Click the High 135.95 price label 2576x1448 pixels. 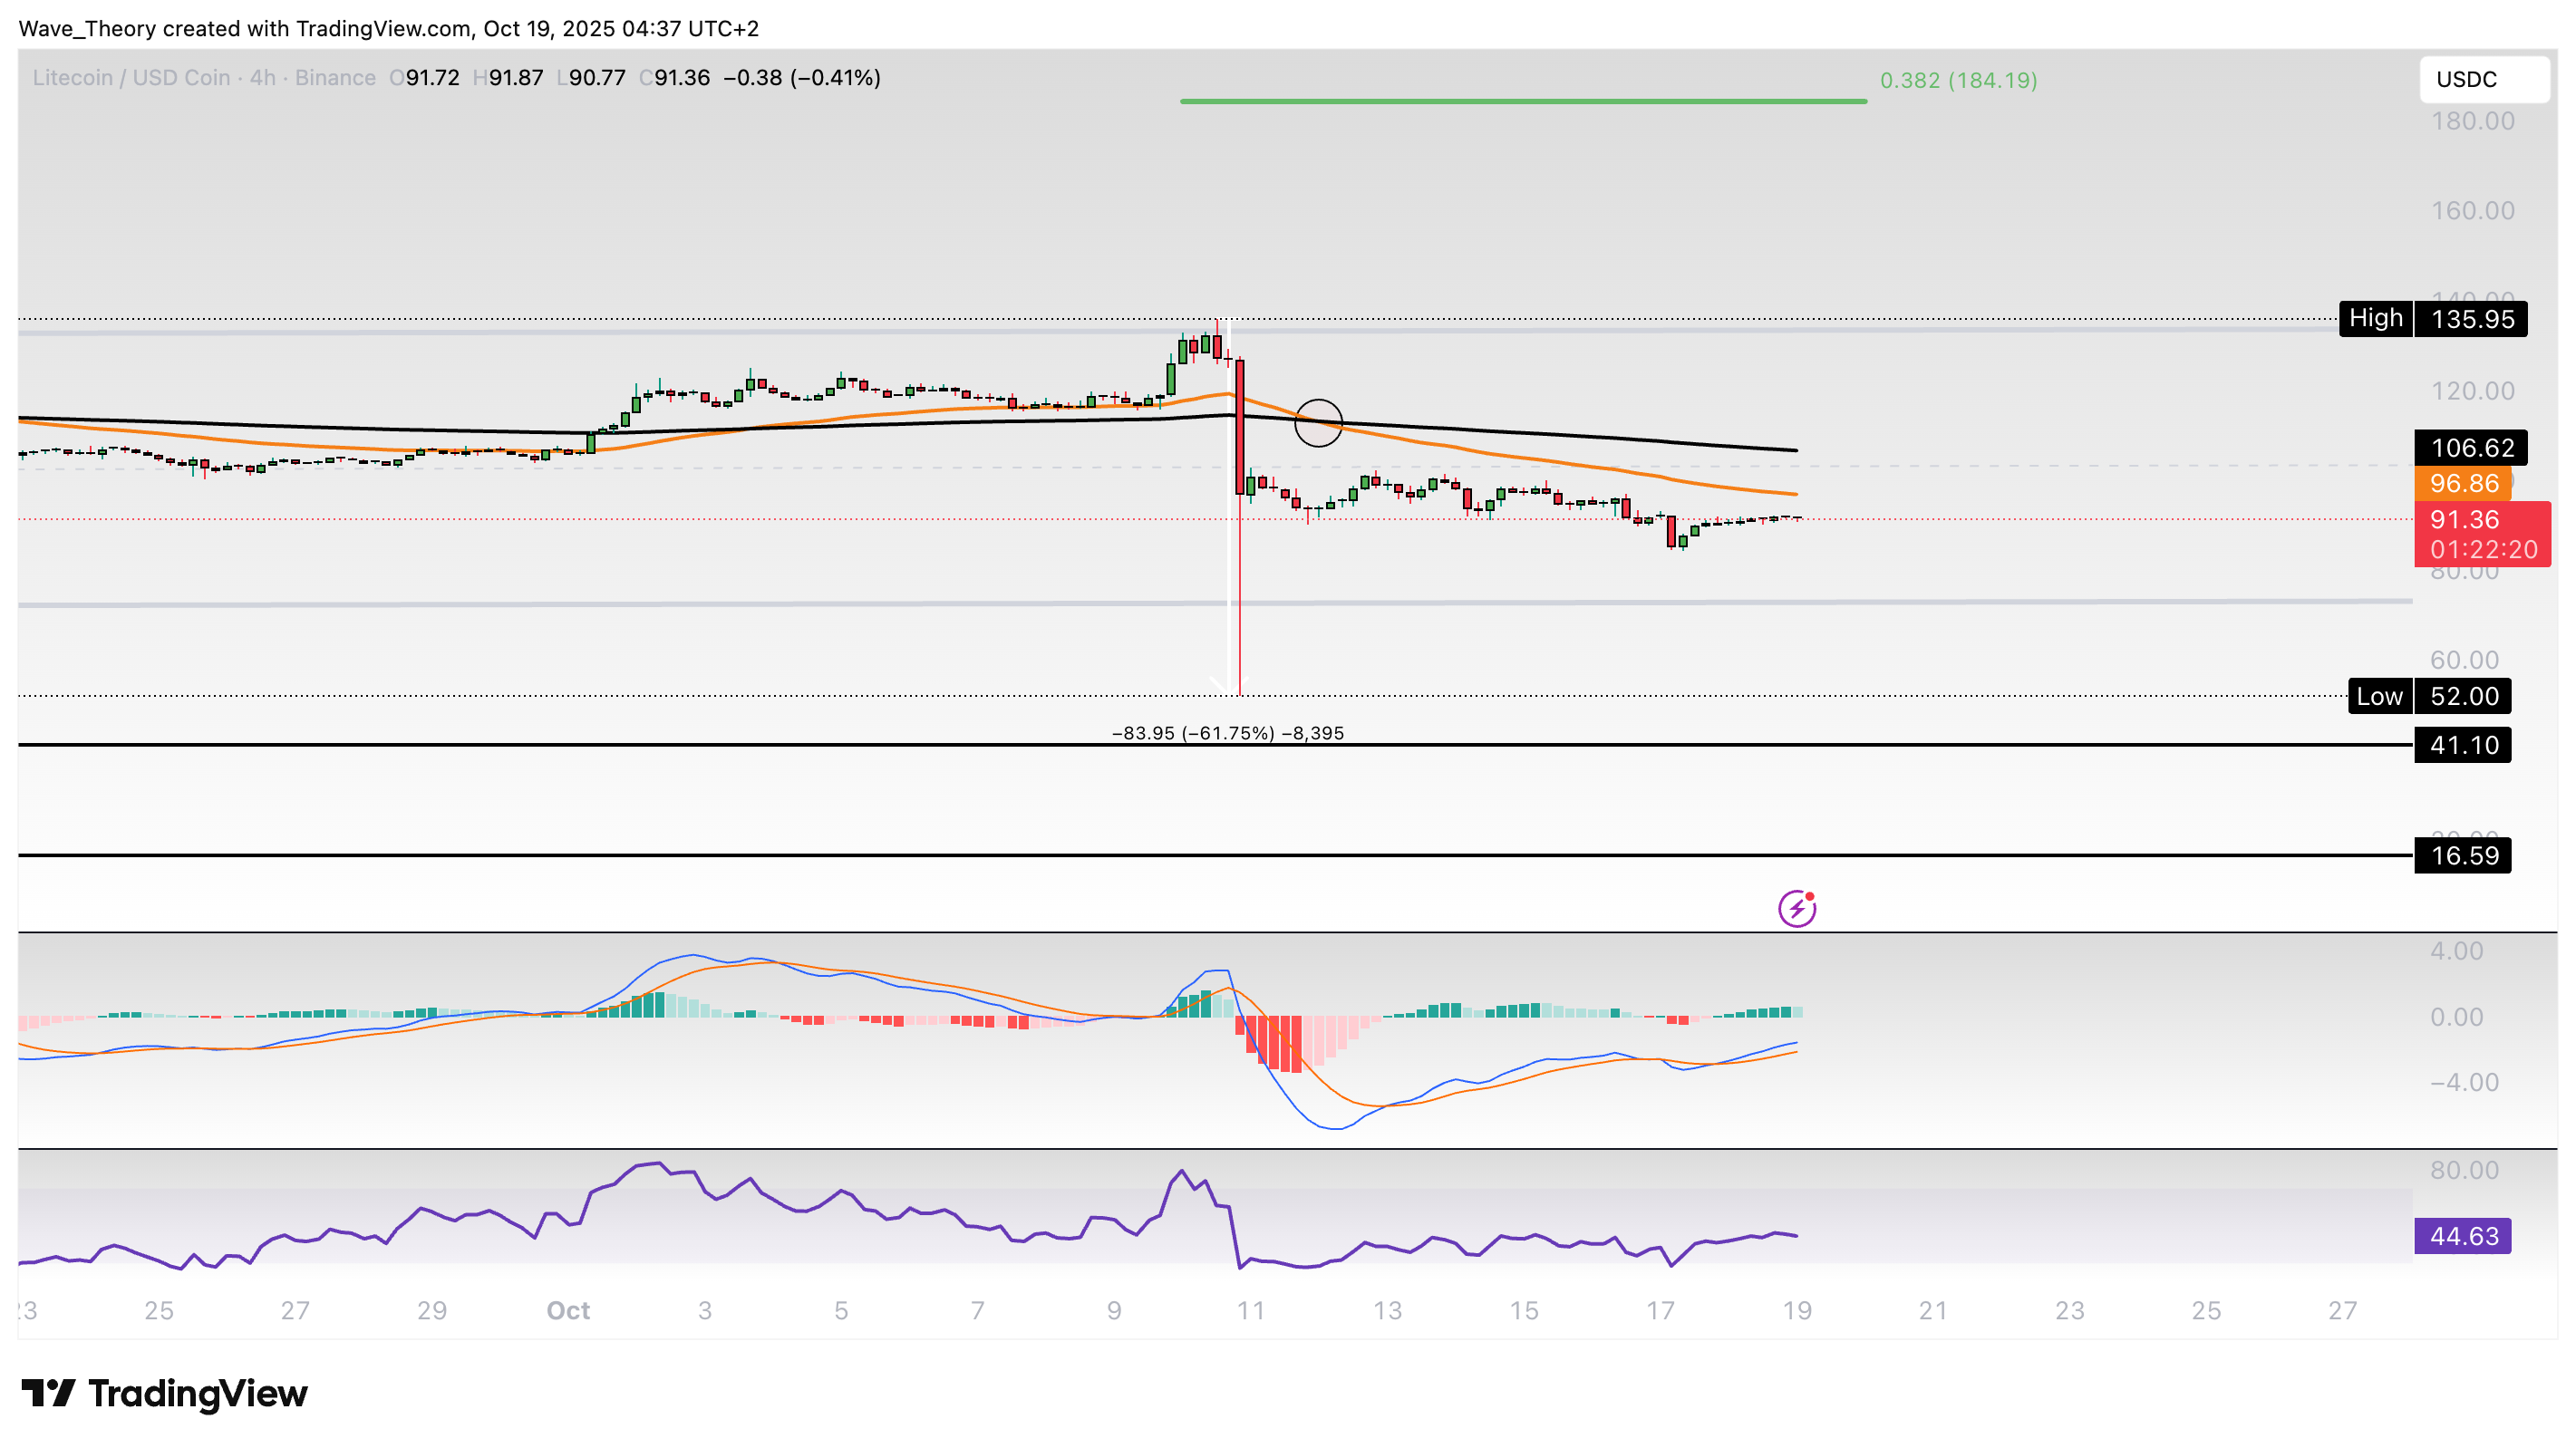pyautogui.click(x=2432, y=319)
